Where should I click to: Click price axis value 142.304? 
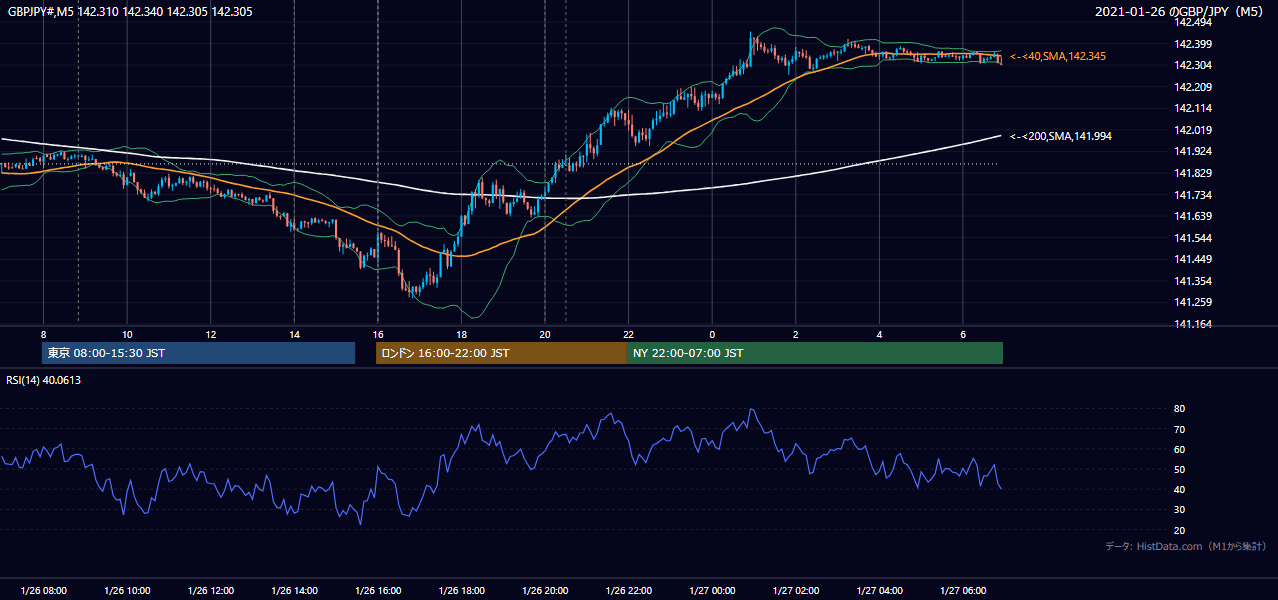coord(1192,65)
